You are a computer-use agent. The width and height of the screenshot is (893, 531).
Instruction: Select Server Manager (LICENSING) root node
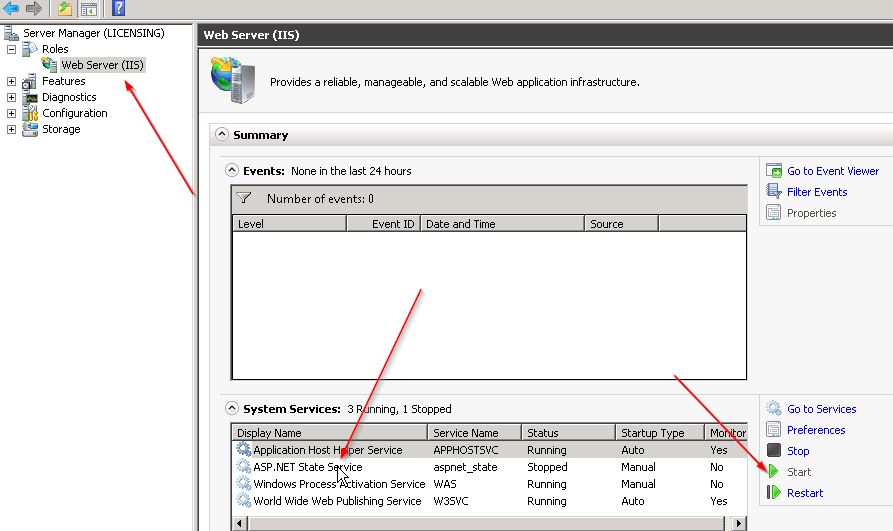[93, 33]
